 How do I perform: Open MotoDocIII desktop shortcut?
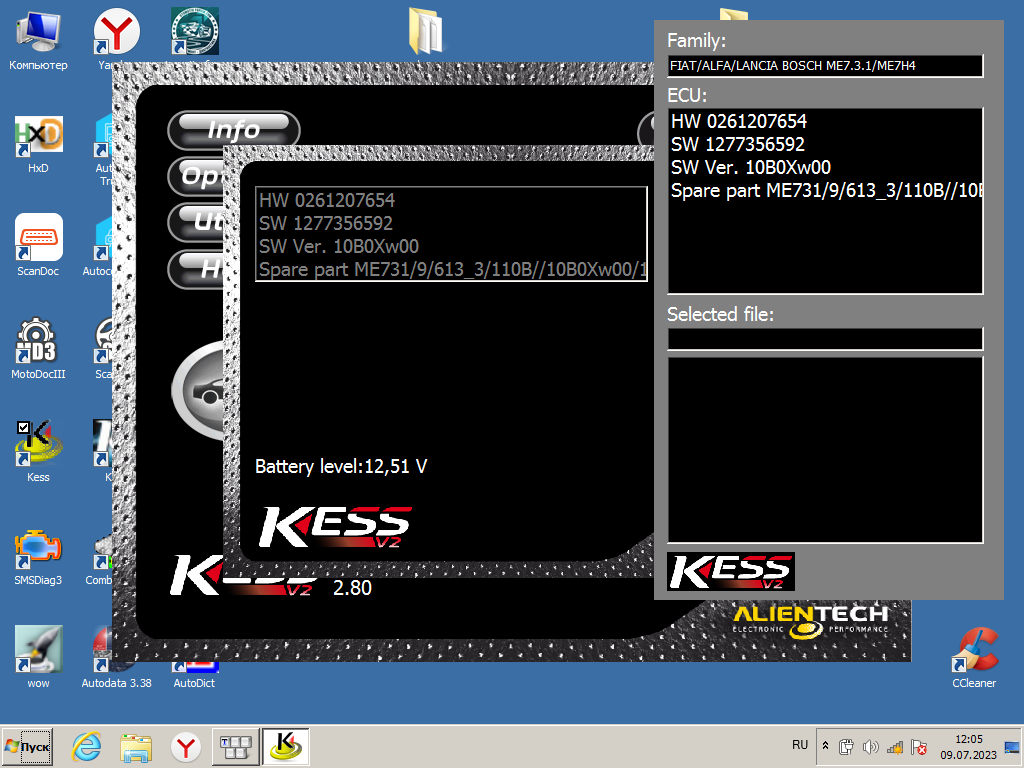[38, 340]
